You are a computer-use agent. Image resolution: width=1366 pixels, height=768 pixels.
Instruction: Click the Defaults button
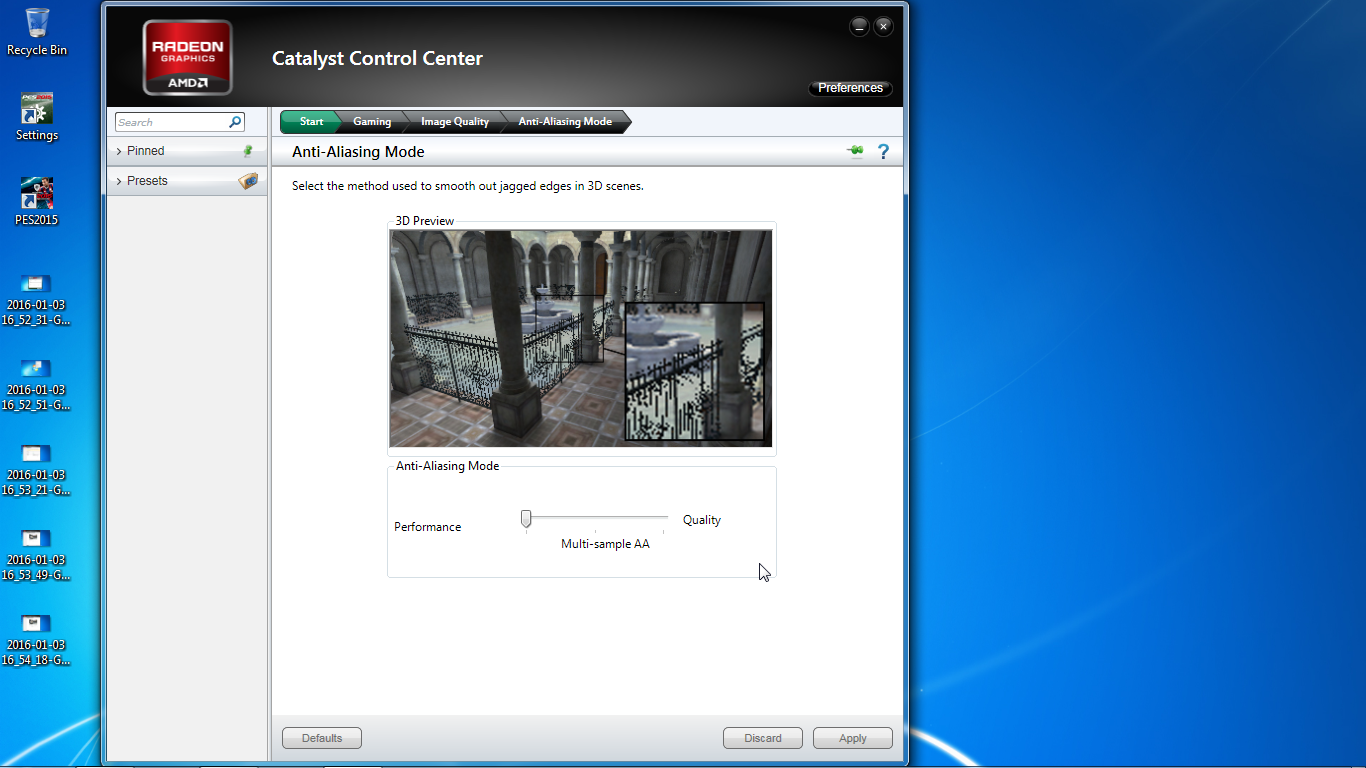point(322,738)
